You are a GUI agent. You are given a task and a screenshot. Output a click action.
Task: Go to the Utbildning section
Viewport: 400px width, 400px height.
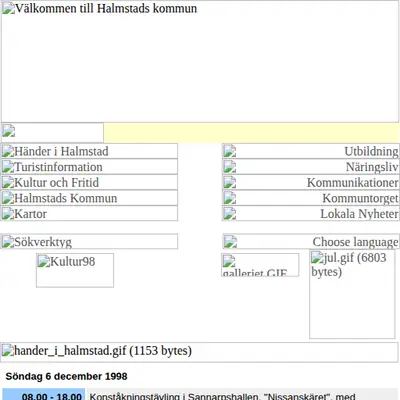coord(311,151)
